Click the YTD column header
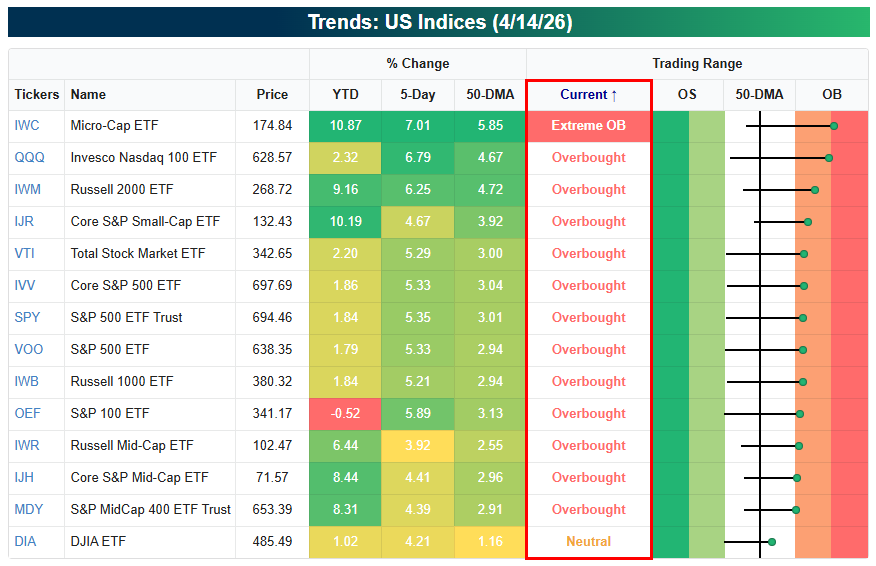This screenshot has height=566, width=876. coord(345,94)
